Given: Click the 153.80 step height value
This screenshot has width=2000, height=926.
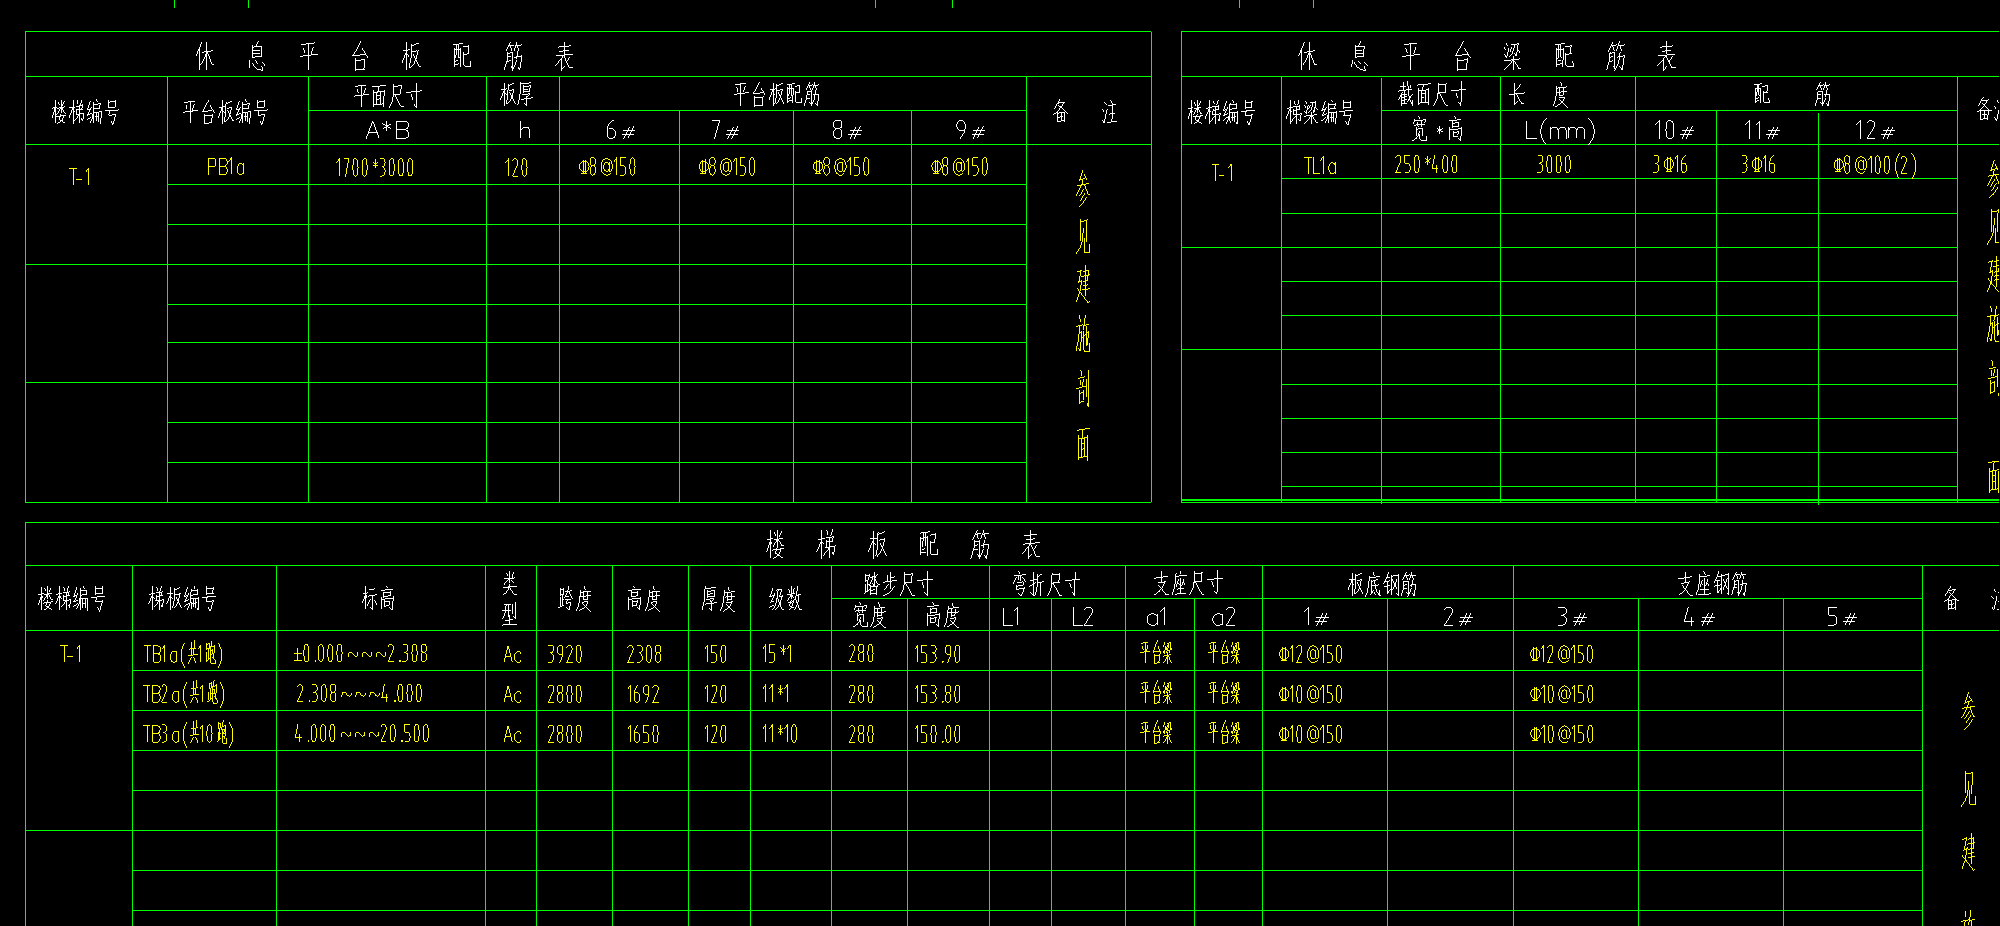Looking at the screenshot, I should [x=937, y=694].
